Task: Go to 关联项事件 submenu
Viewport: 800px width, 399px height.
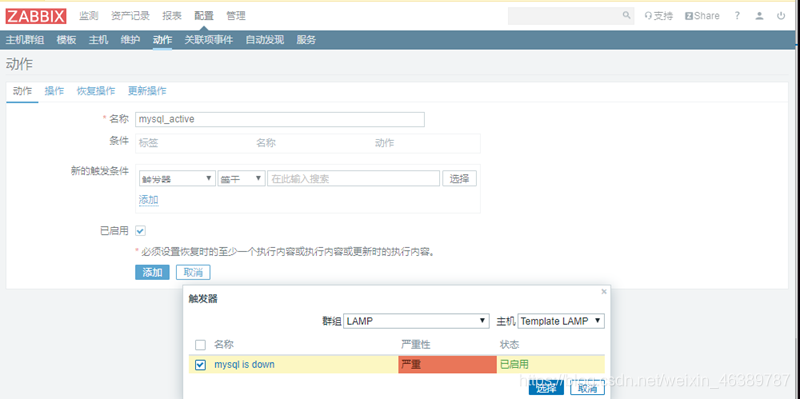Action: click(209, 40)
